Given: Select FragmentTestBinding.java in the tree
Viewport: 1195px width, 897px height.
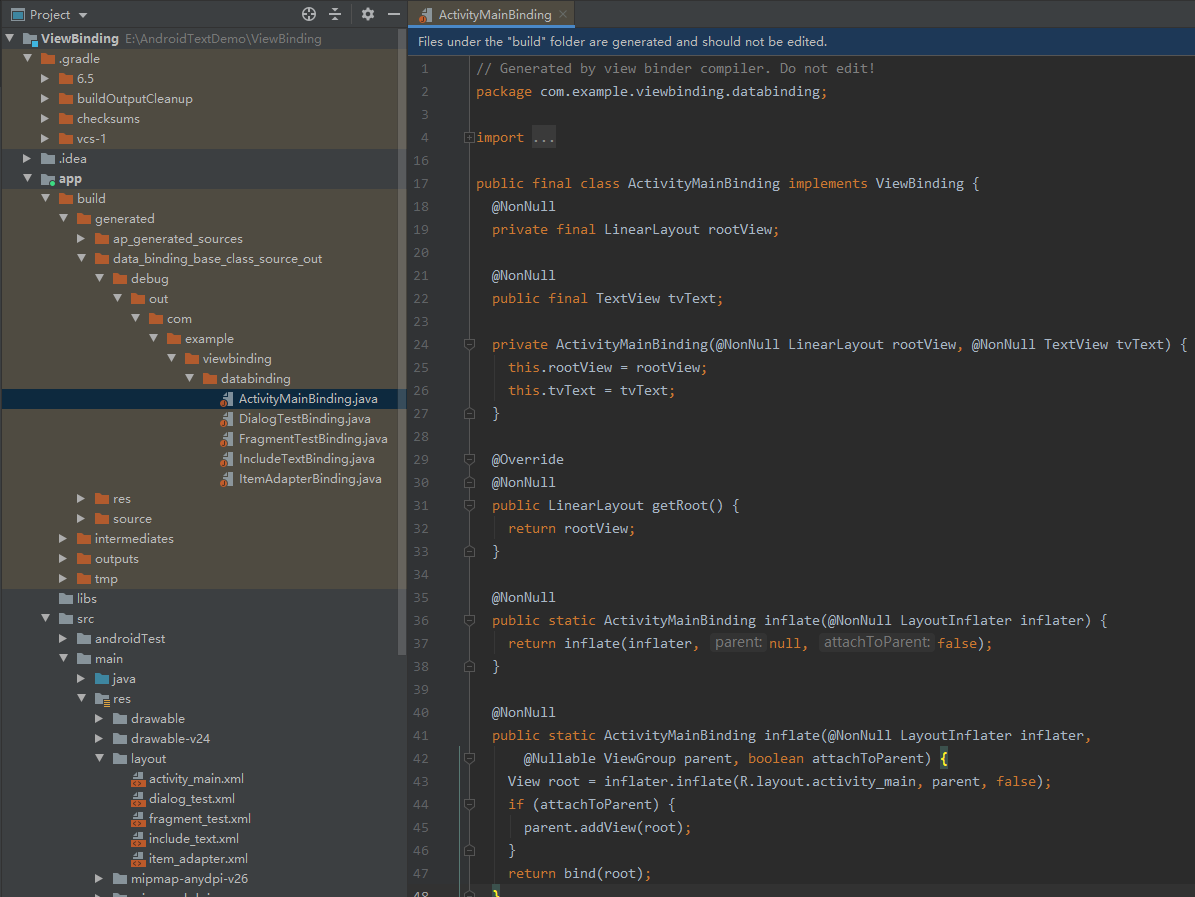Looking at the screenshot, I should (313, 439).
